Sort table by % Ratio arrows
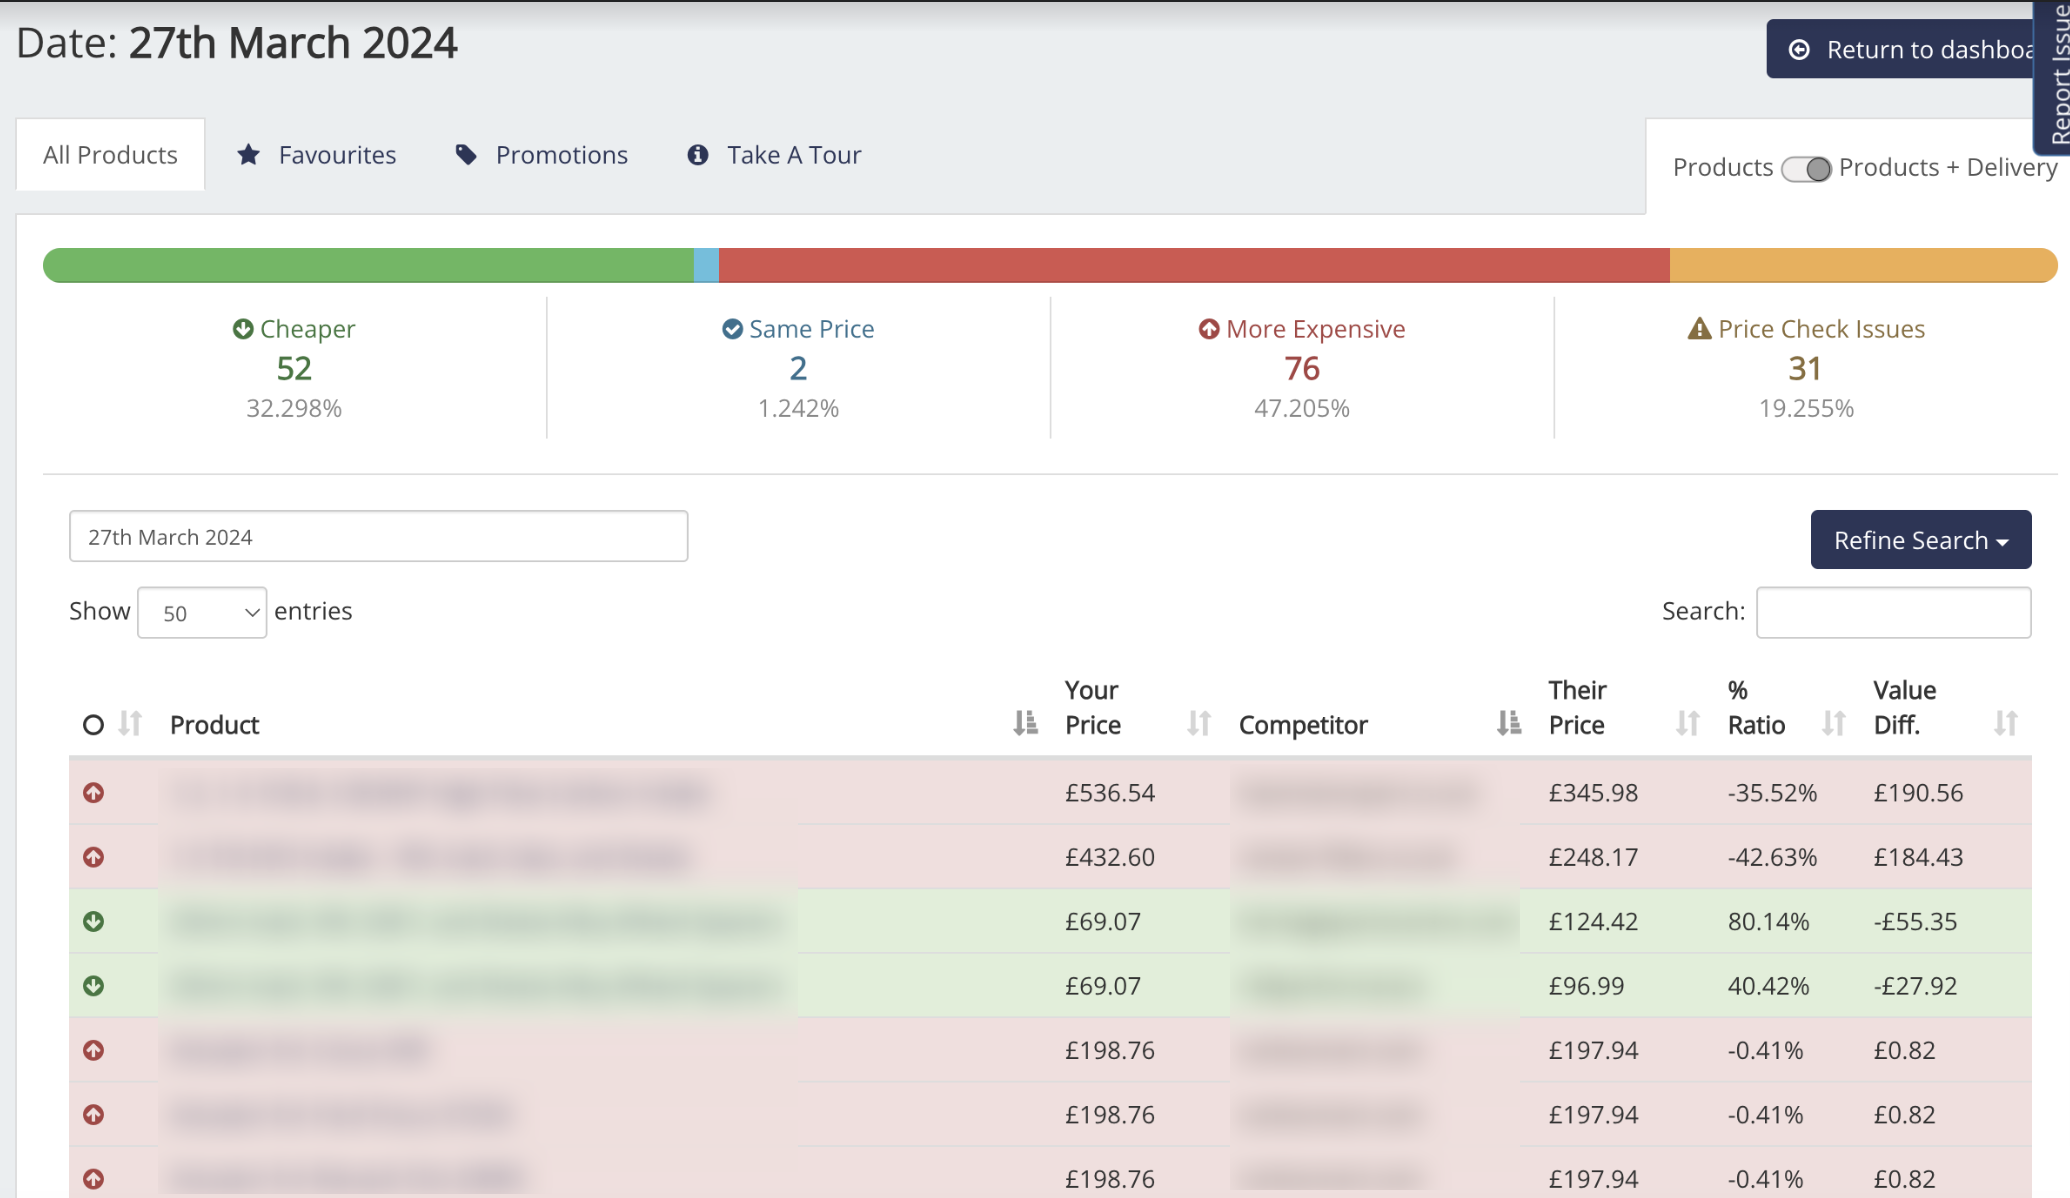Image resolution: width=2070 pixels, height=1198 pixels. (1833, 723)
